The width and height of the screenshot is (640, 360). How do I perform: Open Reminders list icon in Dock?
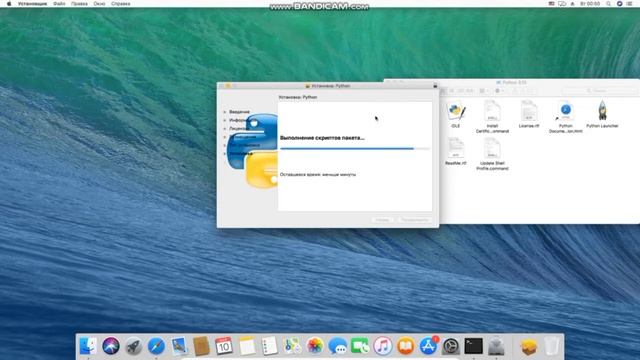click(x=269, y=346)
